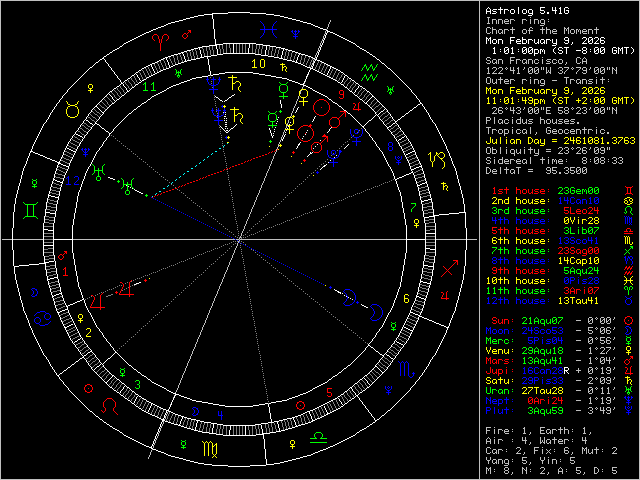
Task: Click house number 10 in the wheel
Action: [x=258, y=64]
